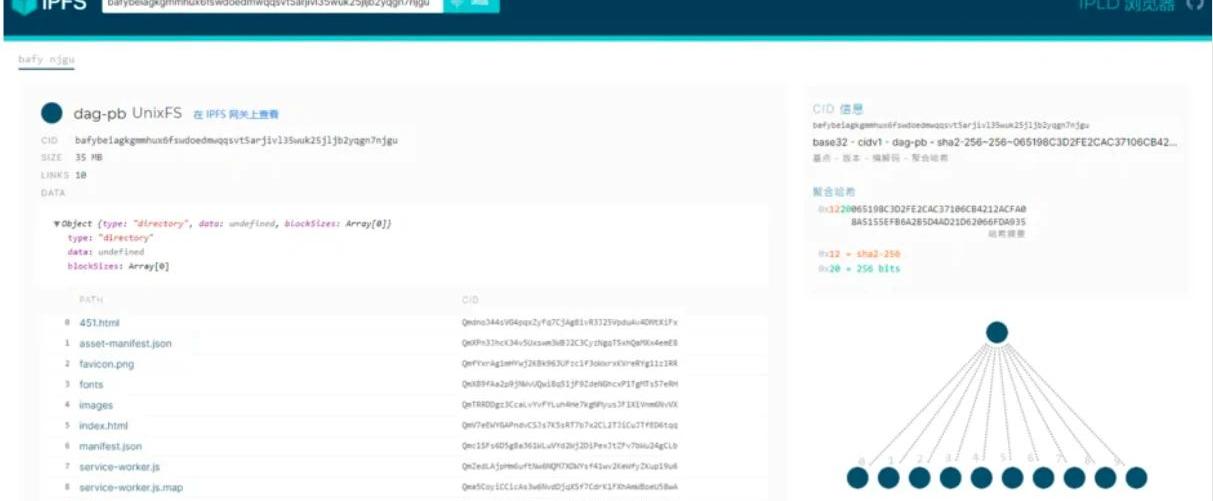
Task: Click the 'data: undefined' property row
Action: point(106,252)
